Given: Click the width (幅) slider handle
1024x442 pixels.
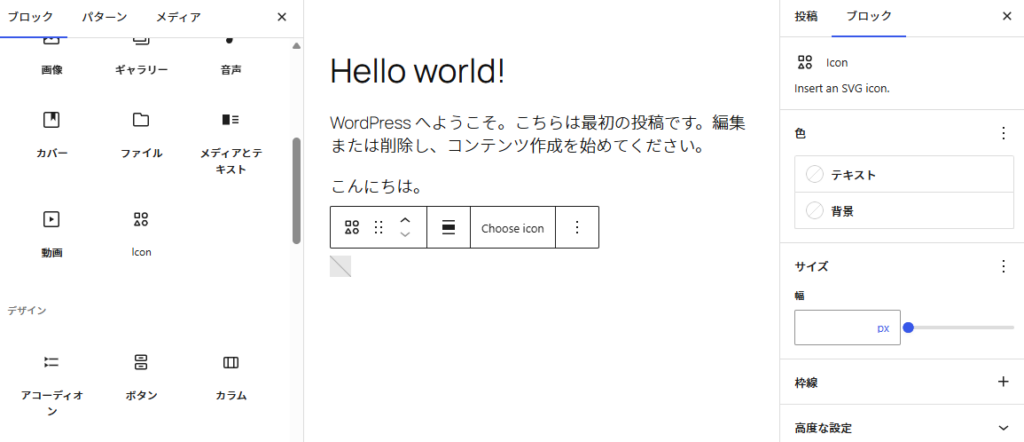Looking at the screenshot, I should click(908, 327).
